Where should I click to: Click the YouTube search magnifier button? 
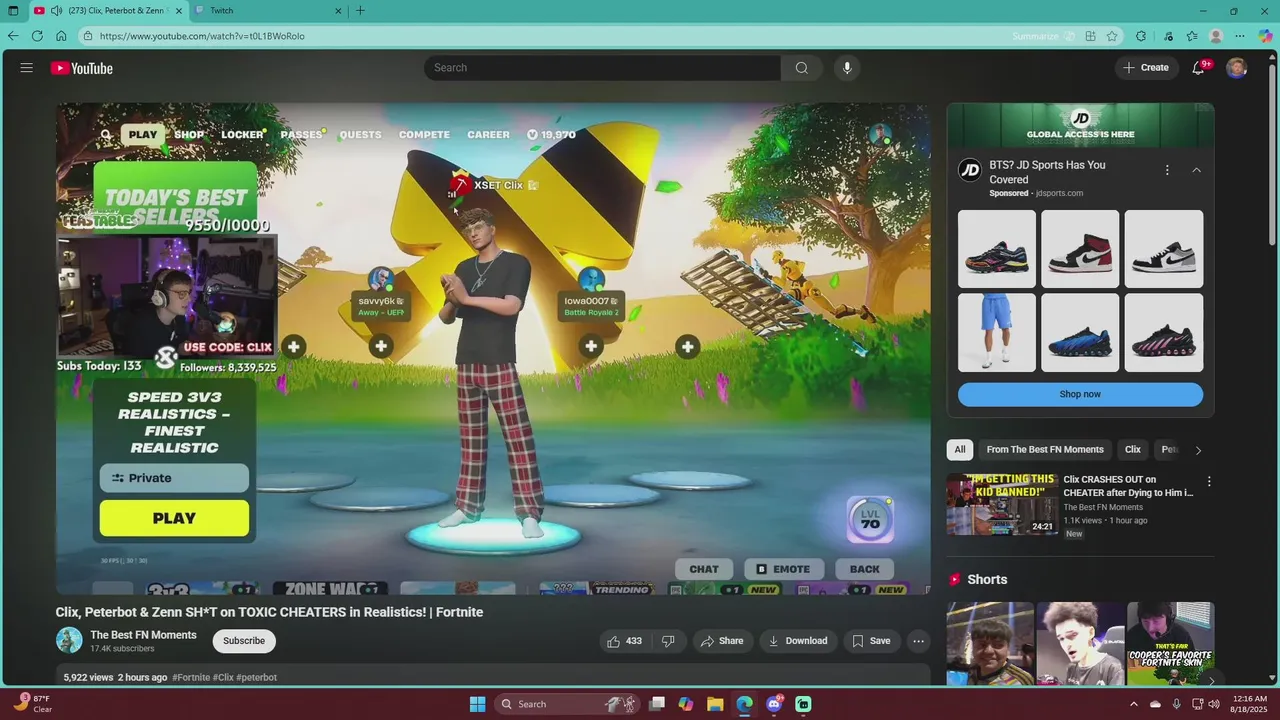click(x=801, y=68)
